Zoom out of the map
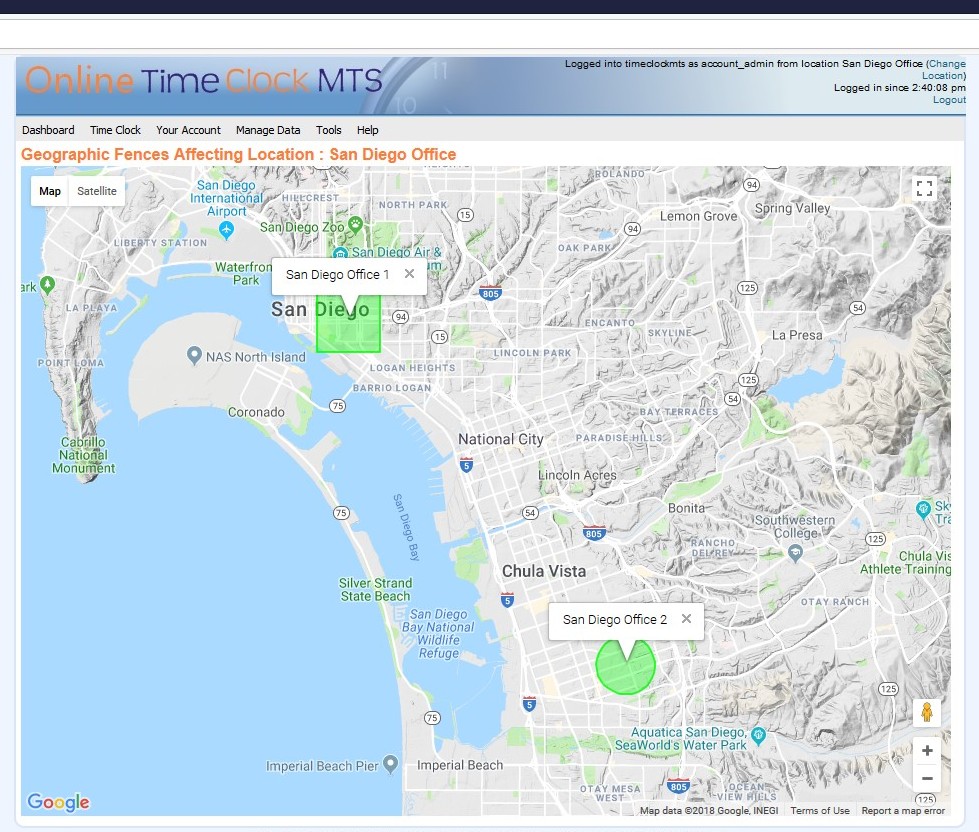This screenshot has width=979, height=832. [927, 778]
